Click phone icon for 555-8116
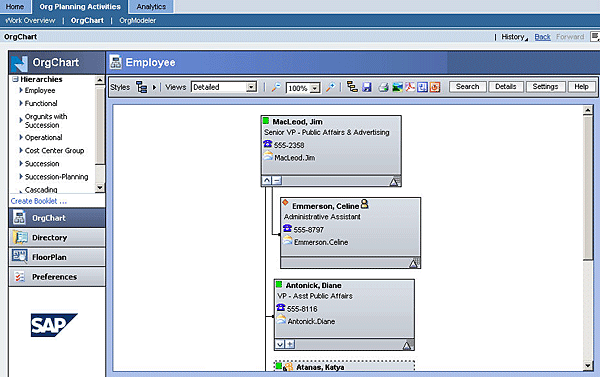The height and width of the screenshot is (377, 600). [x=280, y=308]
